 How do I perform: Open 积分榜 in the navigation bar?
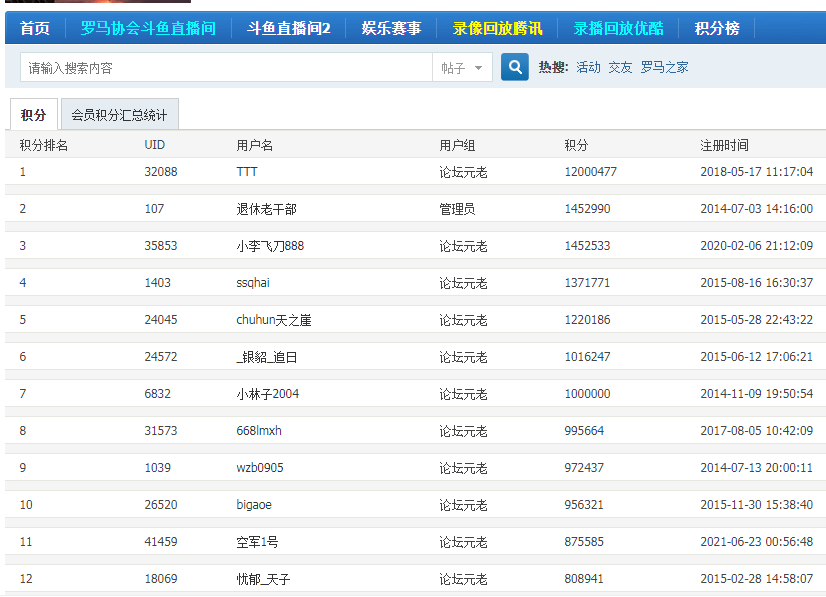[x=717, y=28]
